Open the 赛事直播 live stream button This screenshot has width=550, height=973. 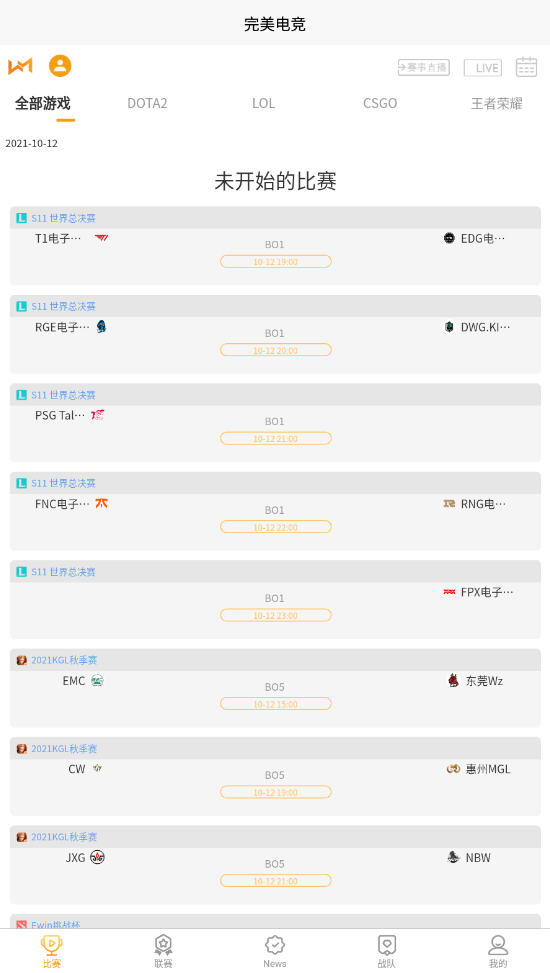pyautogui.click(x=424, y=67)
